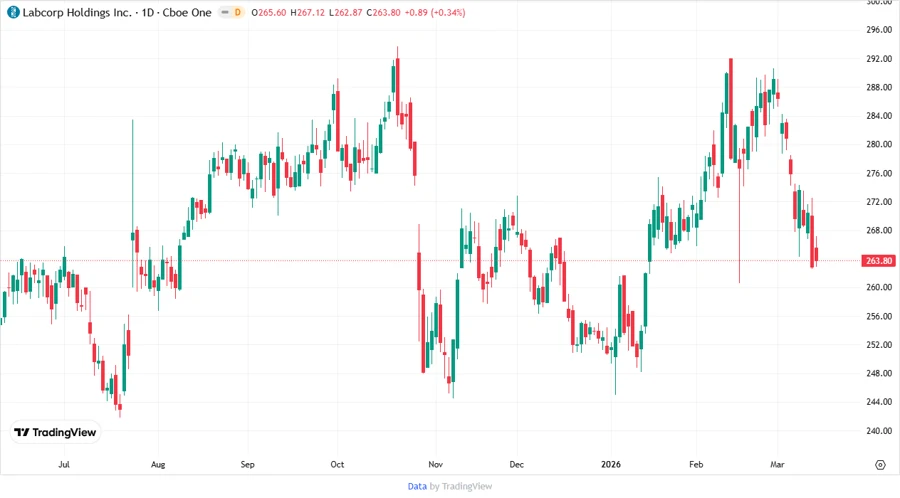
Task: Click the Dec time axis label
Action: coord(517,464)
